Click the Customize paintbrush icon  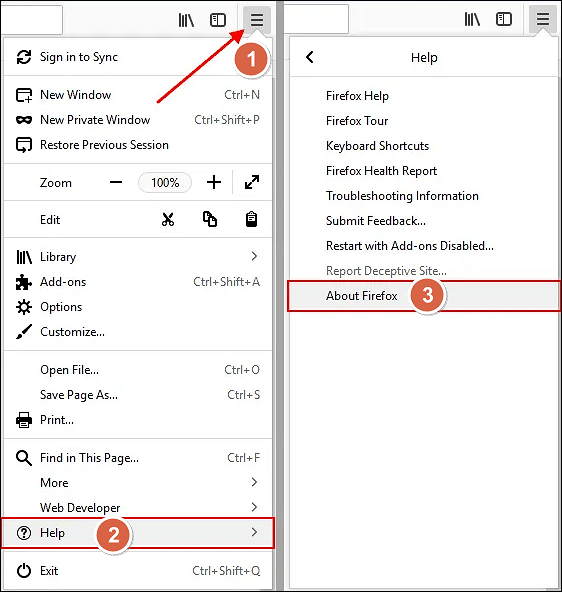tap(24, 332)
